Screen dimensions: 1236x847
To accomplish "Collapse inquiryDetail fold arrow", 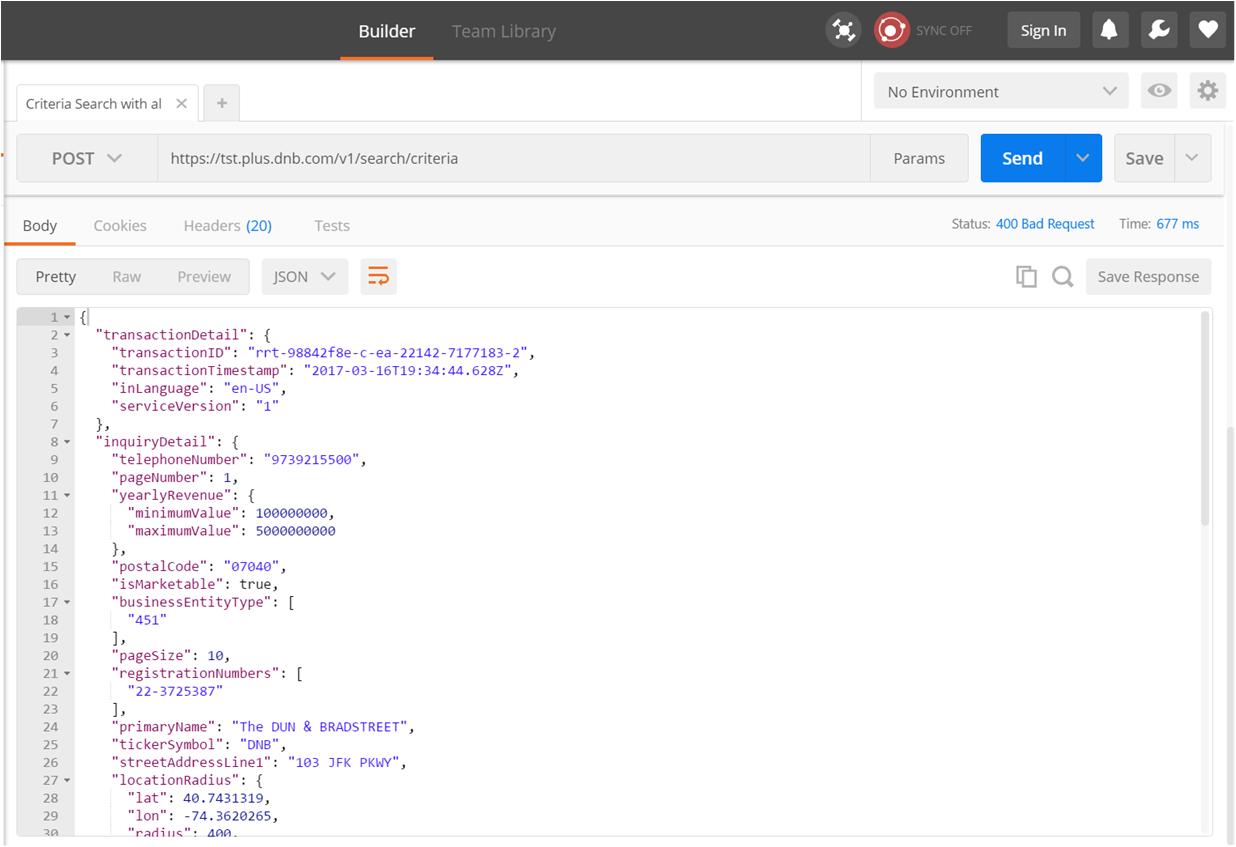I will (x=67, y=441).
